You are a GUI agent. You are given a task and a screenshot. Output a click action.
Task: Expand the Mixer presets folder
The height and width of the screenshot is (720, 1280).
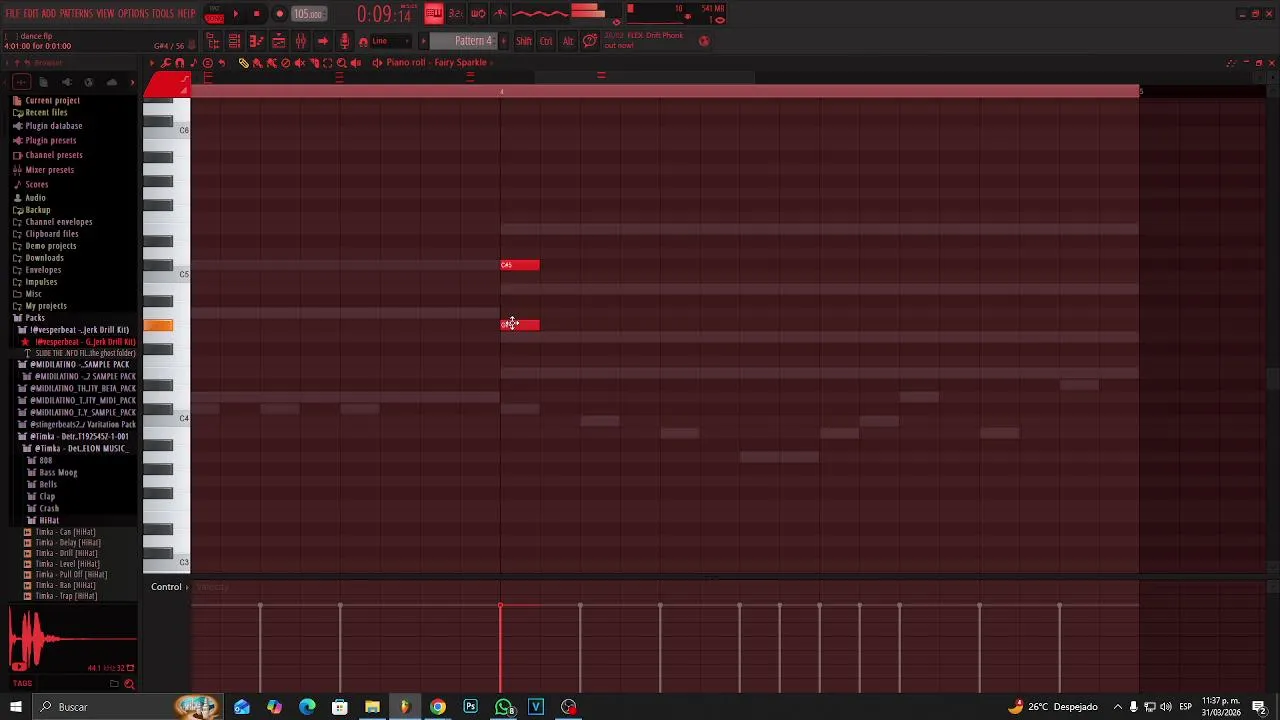[x=49, y=170]
